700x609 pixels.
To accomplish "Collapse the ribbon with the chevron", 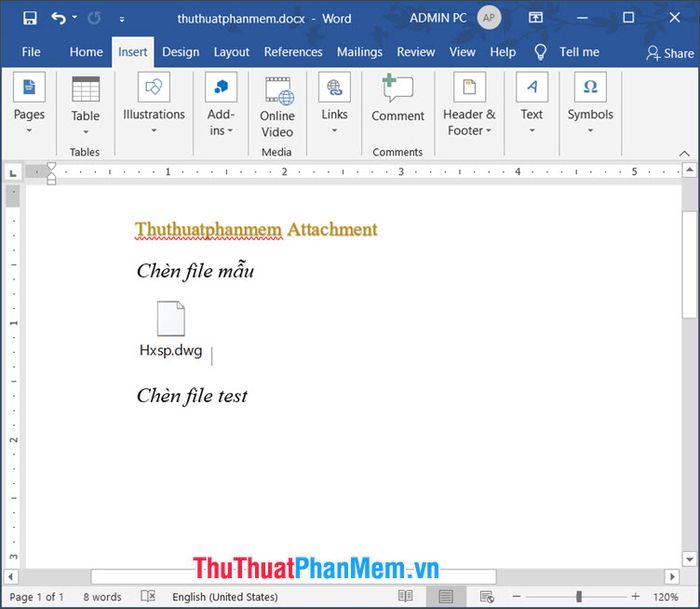I will [684, 154].
